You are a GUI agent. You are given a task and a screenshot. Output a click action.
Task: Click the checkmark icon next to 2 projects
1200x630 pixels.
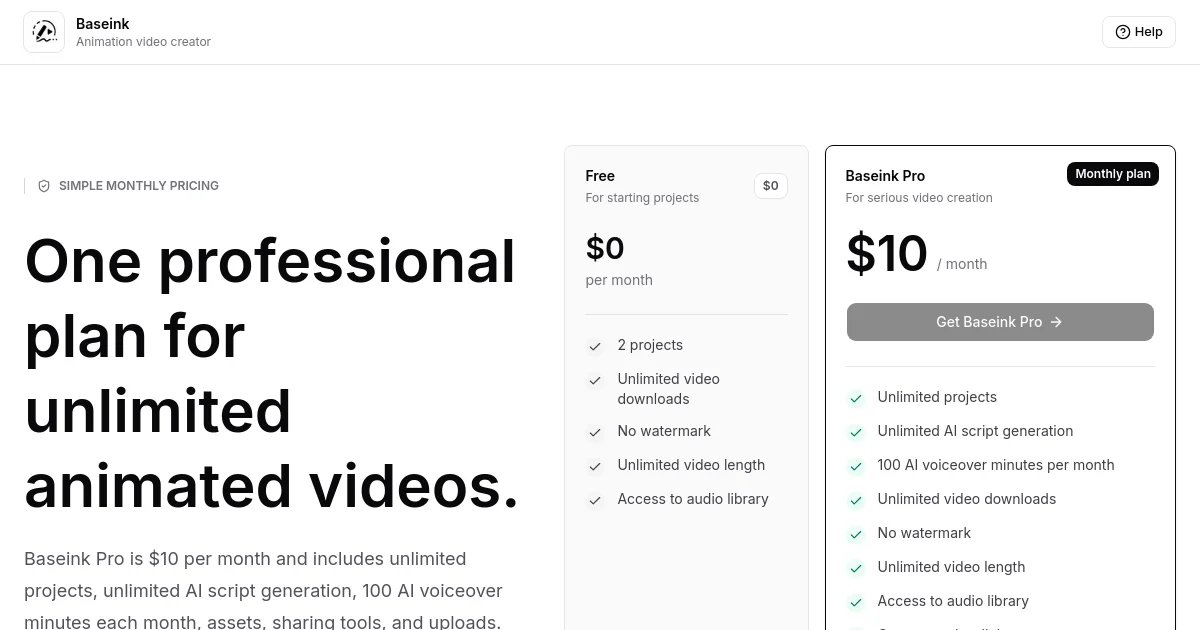point(595,346)
